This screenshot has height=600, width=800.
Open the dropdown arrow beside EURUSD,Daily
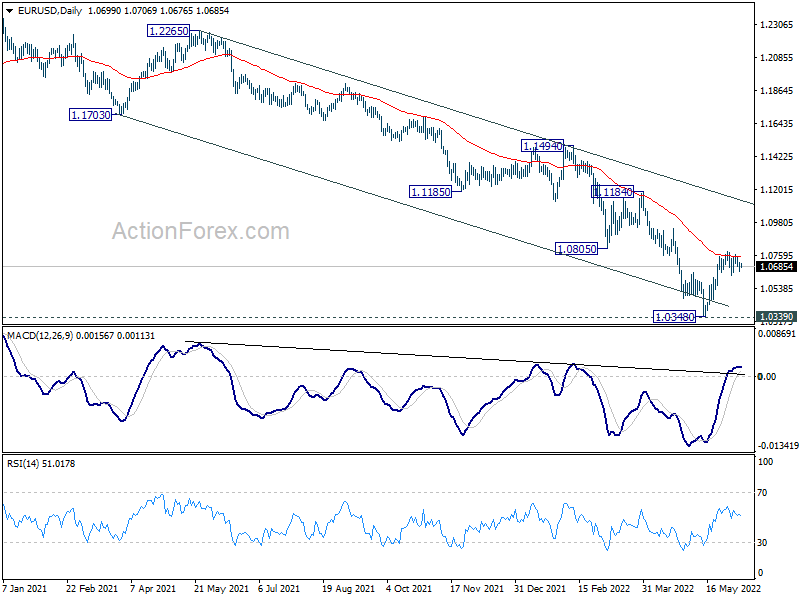click(9, 11)
